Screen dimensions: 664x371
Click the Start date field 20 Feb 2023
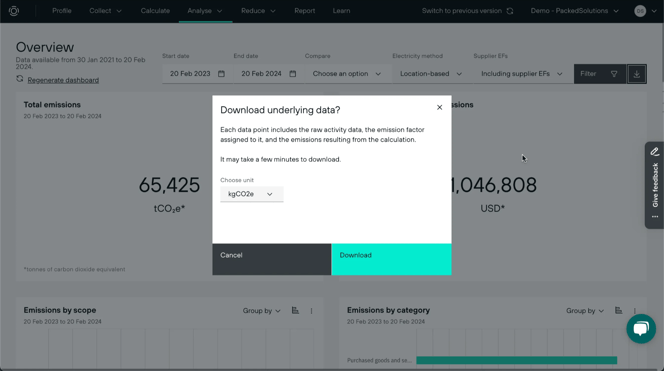pyautogui.click(x=197, y=74)
